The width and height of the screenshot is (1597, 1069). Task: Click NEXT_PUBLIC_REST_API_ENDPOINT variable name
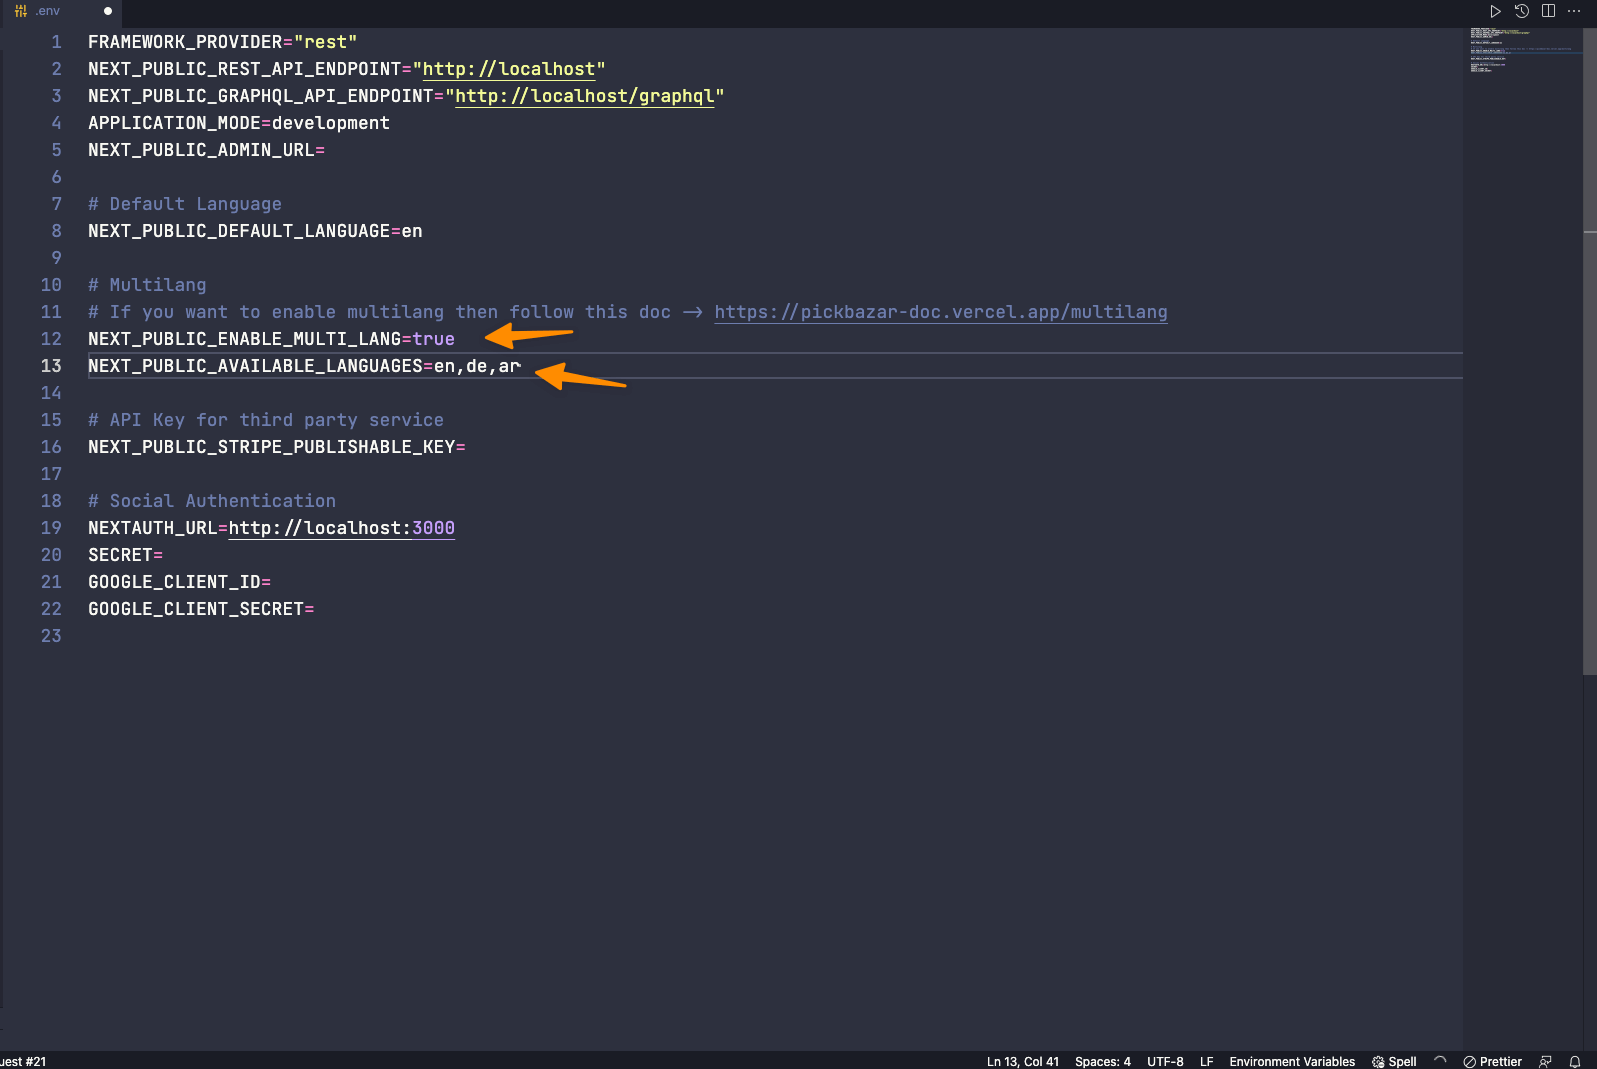[x=244, y=69]
